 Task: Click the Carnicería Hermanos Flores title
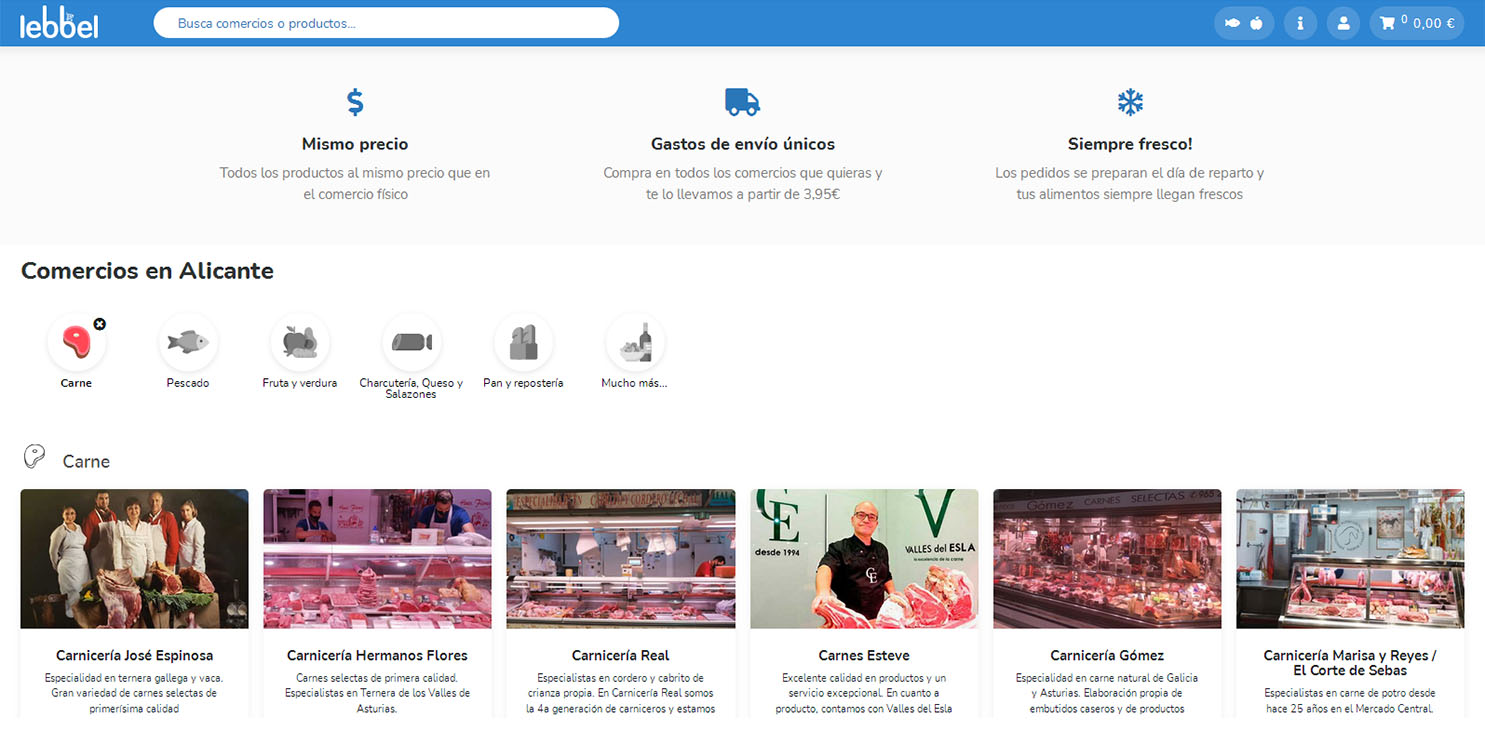377,656
